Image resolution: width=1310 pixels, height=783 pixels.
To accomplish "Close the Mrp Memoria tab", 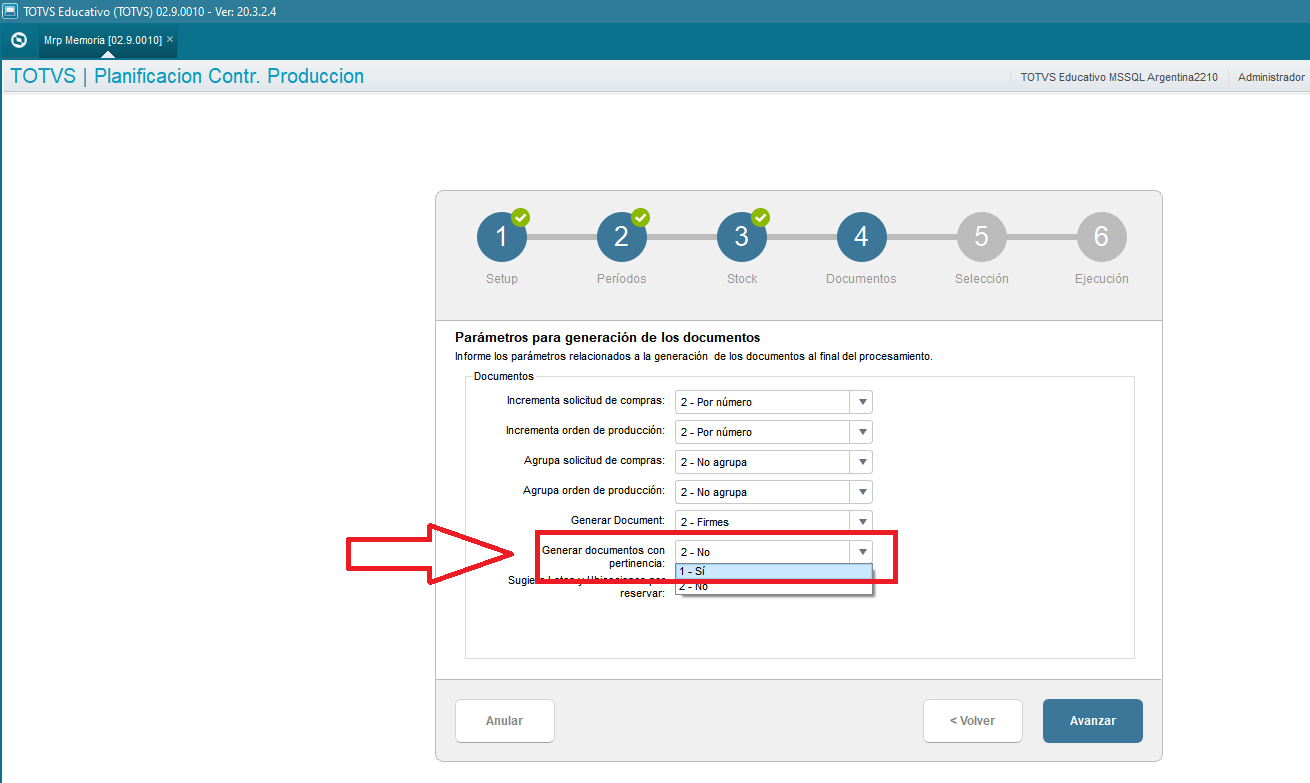I will 170,39.
